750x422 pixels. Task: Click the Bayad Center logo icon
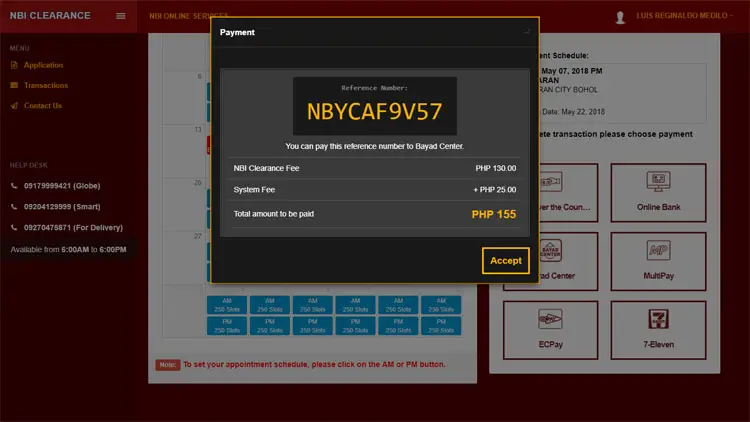tap(551, 250)
